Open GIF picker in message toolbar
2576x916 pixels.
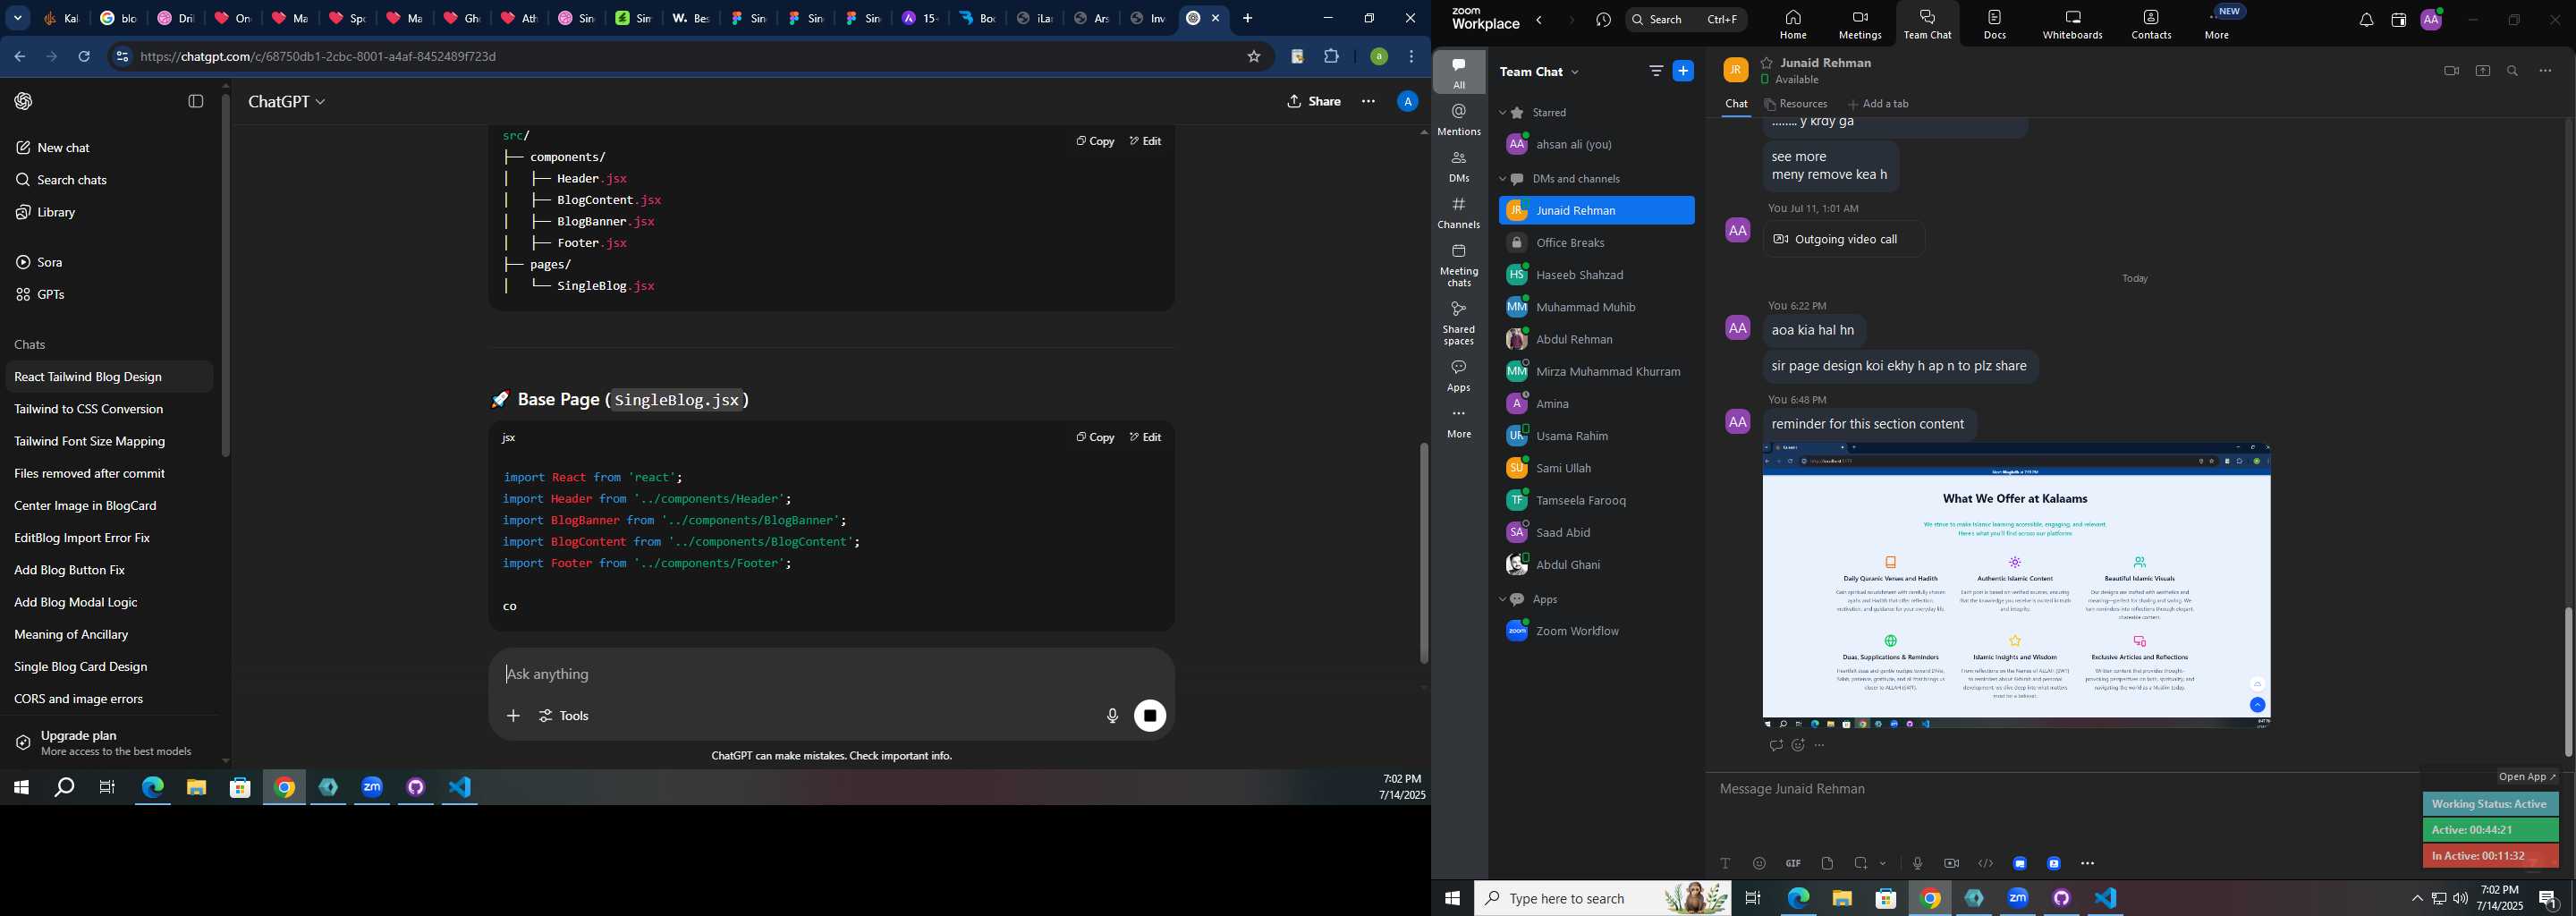click(1793, 863)
